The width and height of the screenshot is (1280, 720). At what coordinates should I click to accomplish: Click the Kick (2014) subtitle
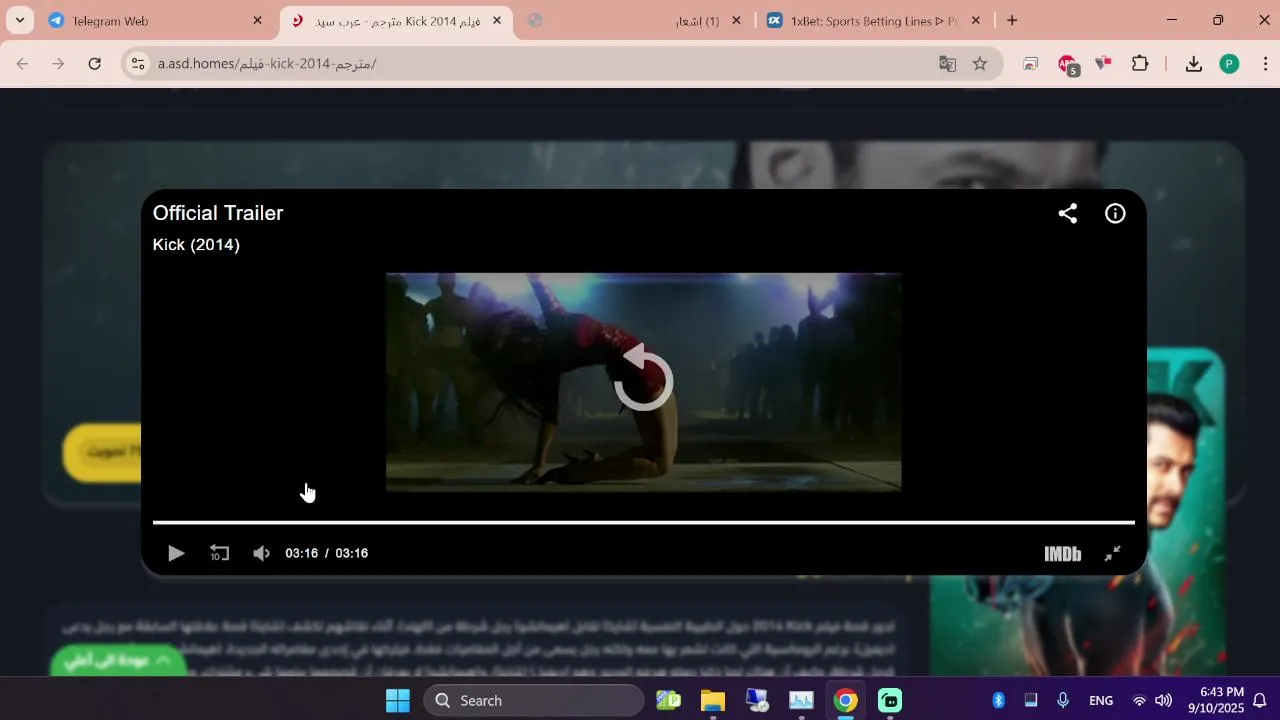196,244
